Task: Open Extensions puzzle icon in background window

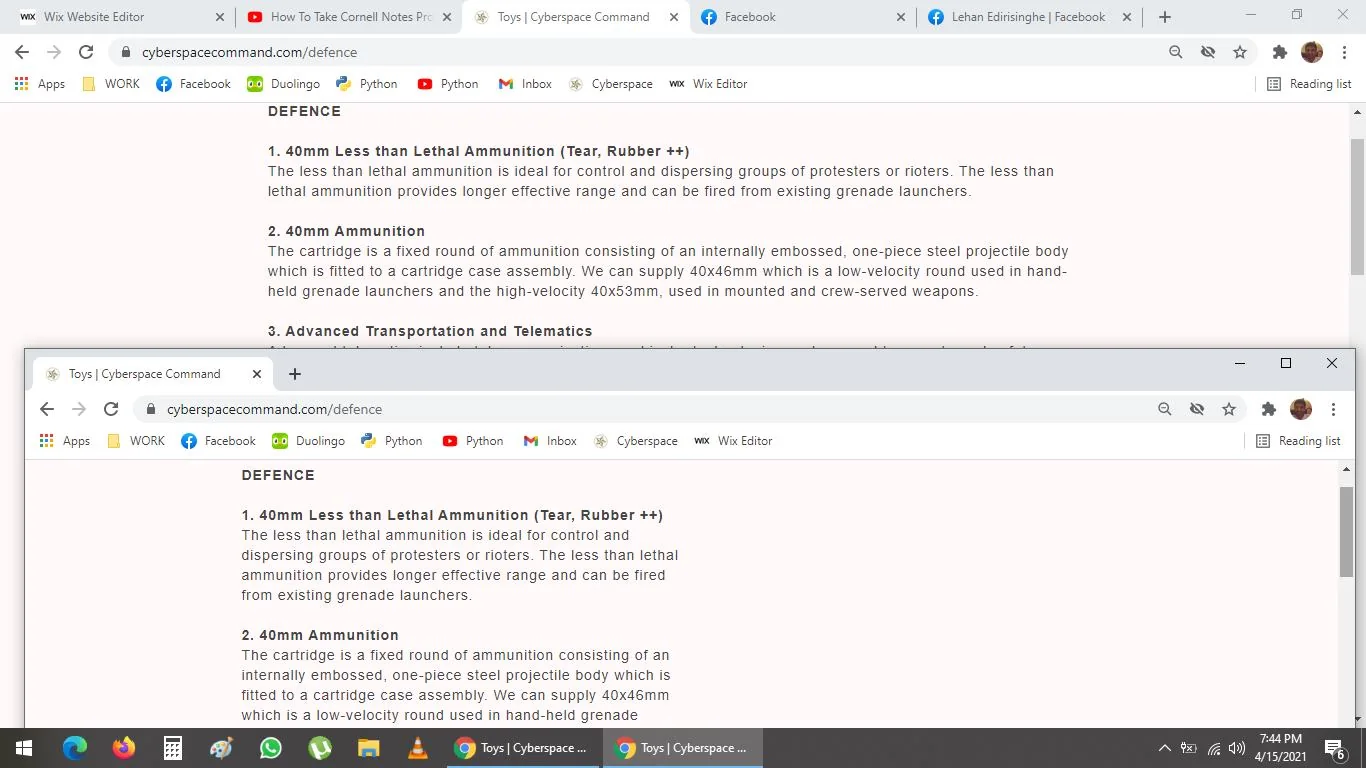Action: 1279,52
